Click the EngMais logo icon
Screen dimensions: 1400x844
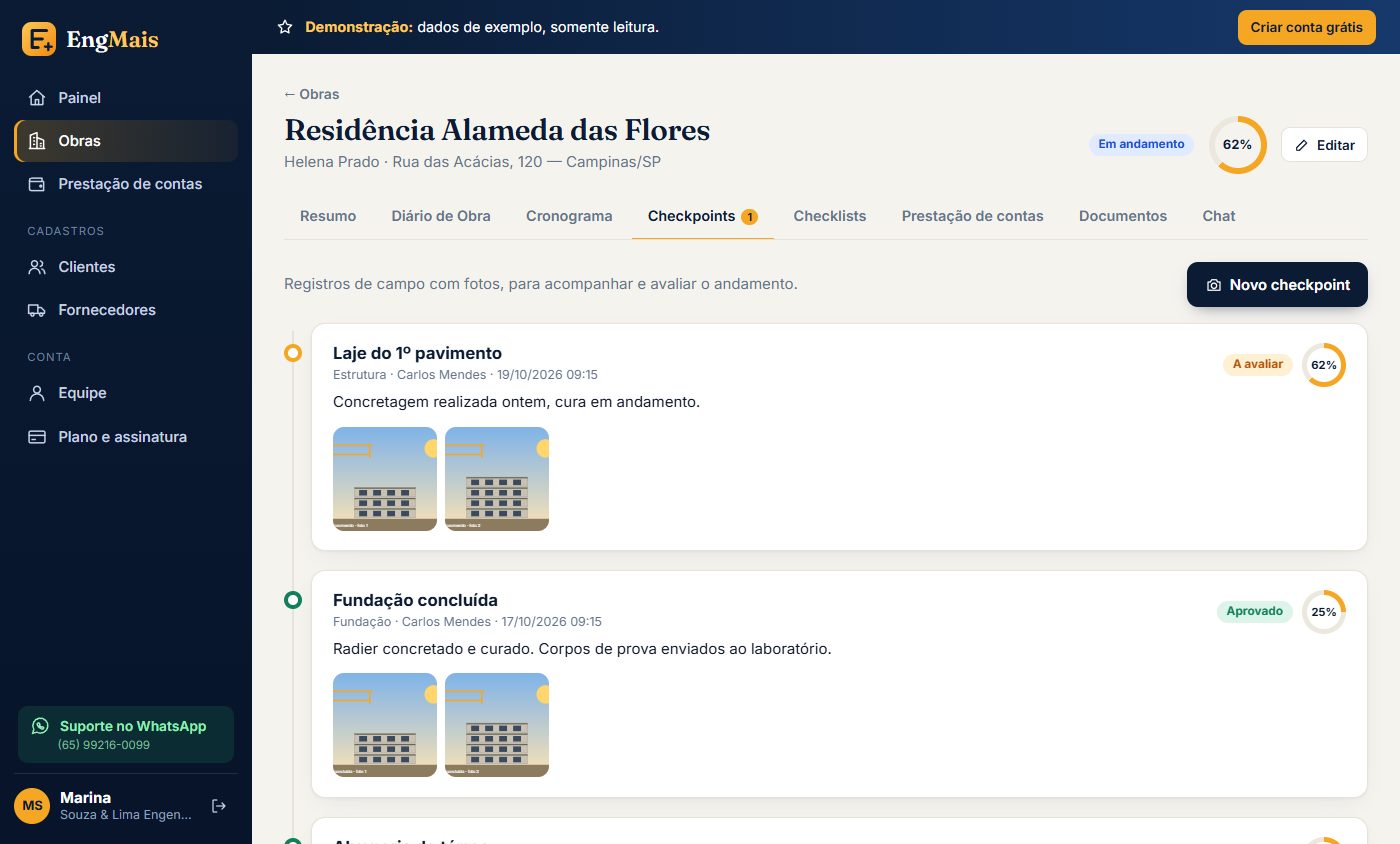(39, 39)
